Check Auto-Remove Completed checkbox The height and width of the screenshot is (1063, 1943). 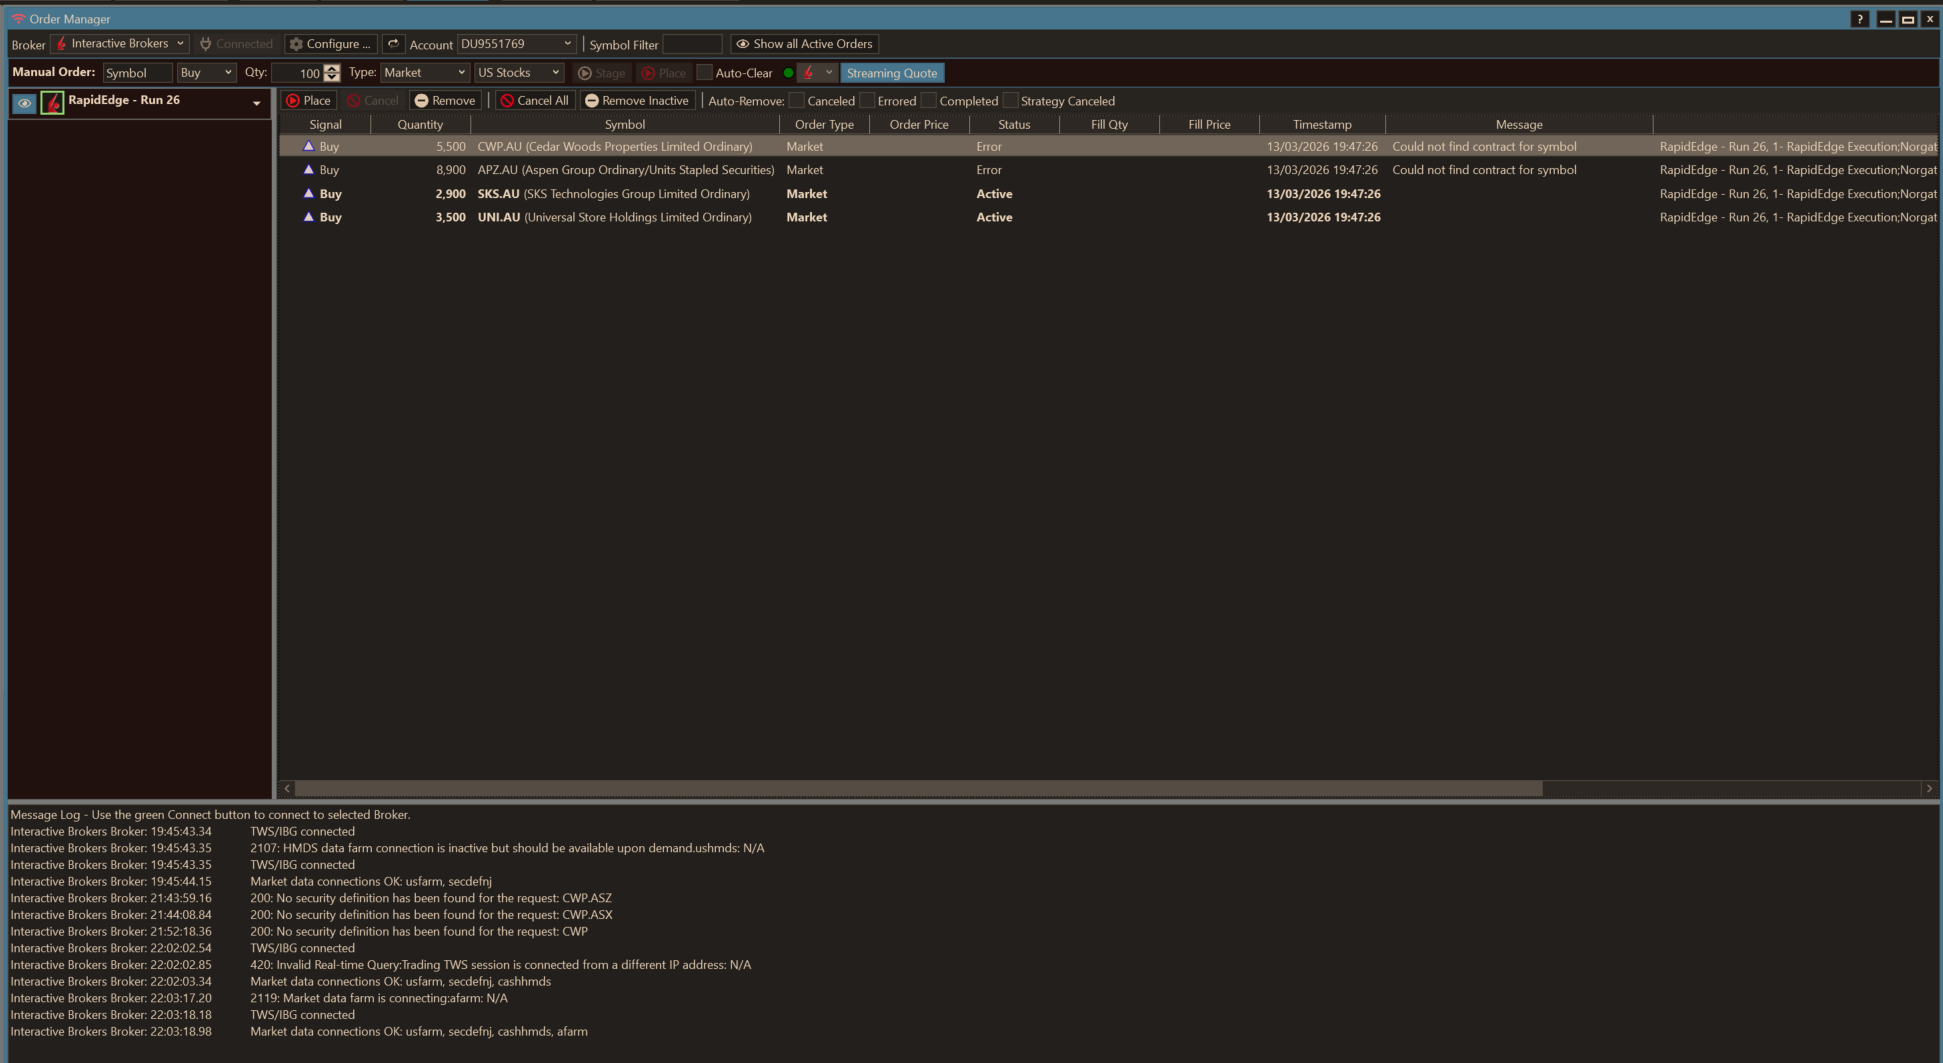[x=929, y=101]
